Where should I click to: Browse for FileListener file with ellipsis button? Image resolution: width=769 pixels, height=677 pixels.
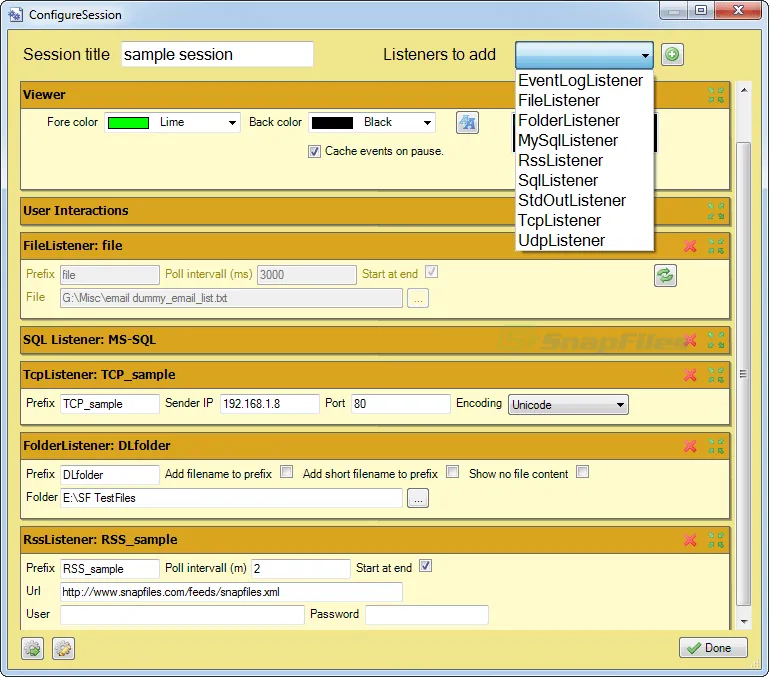pyautogui.click(x=418, y=298)
